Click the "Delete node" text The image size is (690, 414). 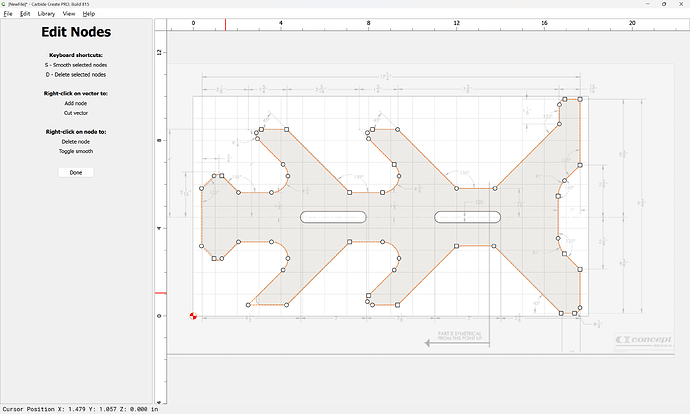[76, 142]
